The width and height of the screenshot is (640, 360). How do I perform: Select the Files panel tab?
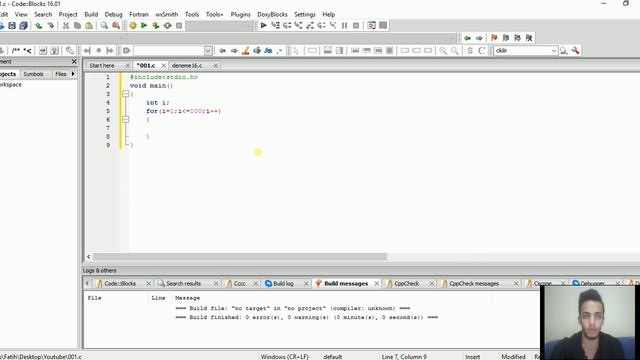[x=60, y=74]
